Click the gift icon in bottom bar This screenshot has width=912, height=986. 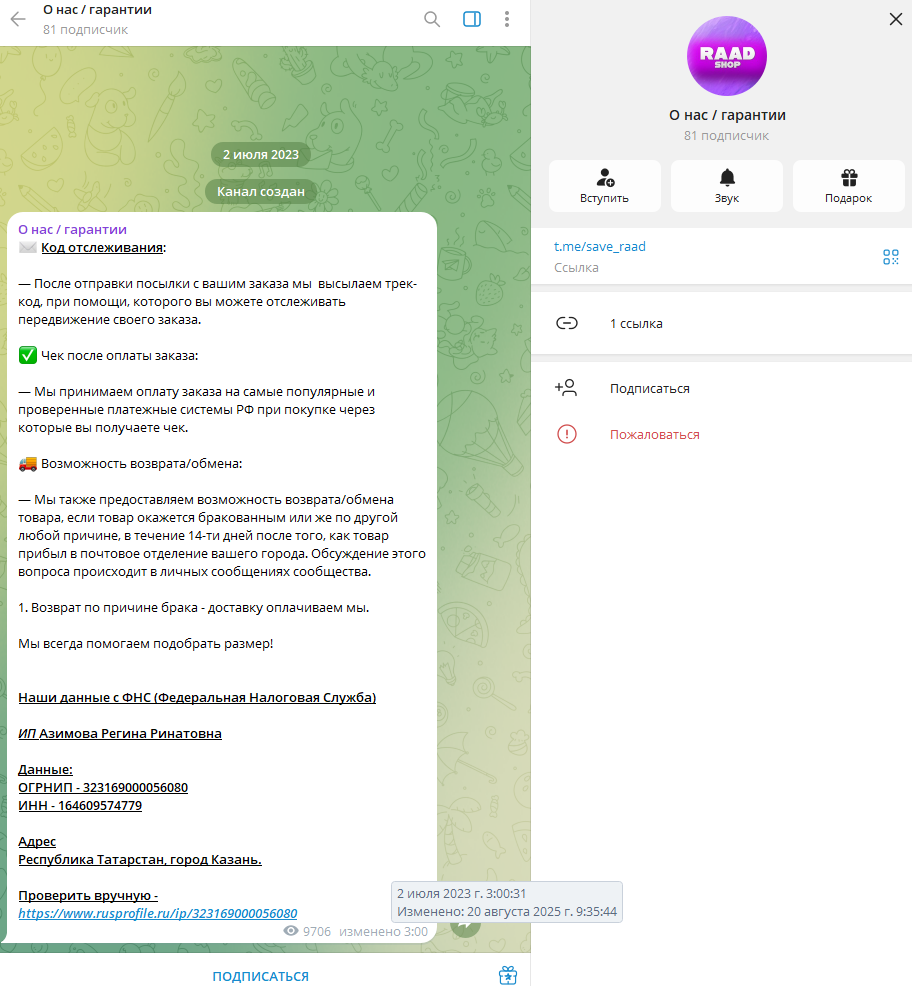tap(508, 975)
